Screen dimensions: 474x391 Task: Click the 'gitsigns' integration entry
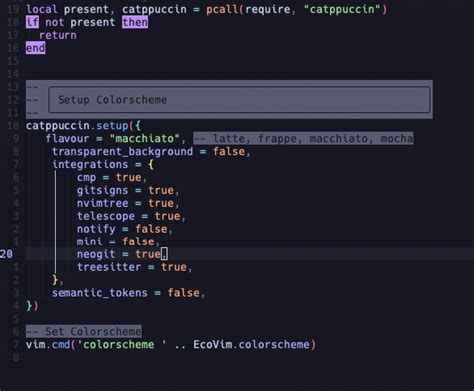[x=102, y=190]
